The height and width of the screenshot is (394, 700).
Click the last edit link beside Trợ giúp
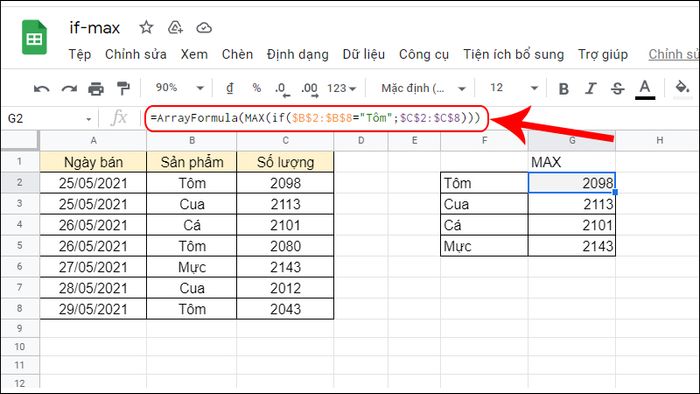(x=673, y=54)
